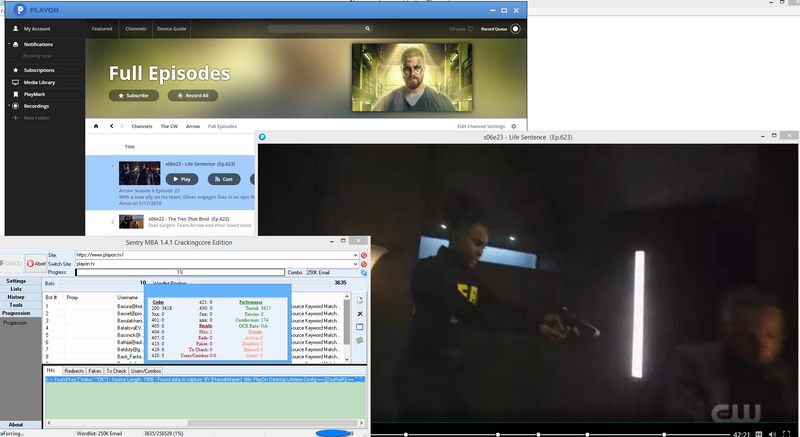Viewport: 800px width, 437px height.
Task: Click red stop icon beside Switch Site field
Action: click(364, 264)
